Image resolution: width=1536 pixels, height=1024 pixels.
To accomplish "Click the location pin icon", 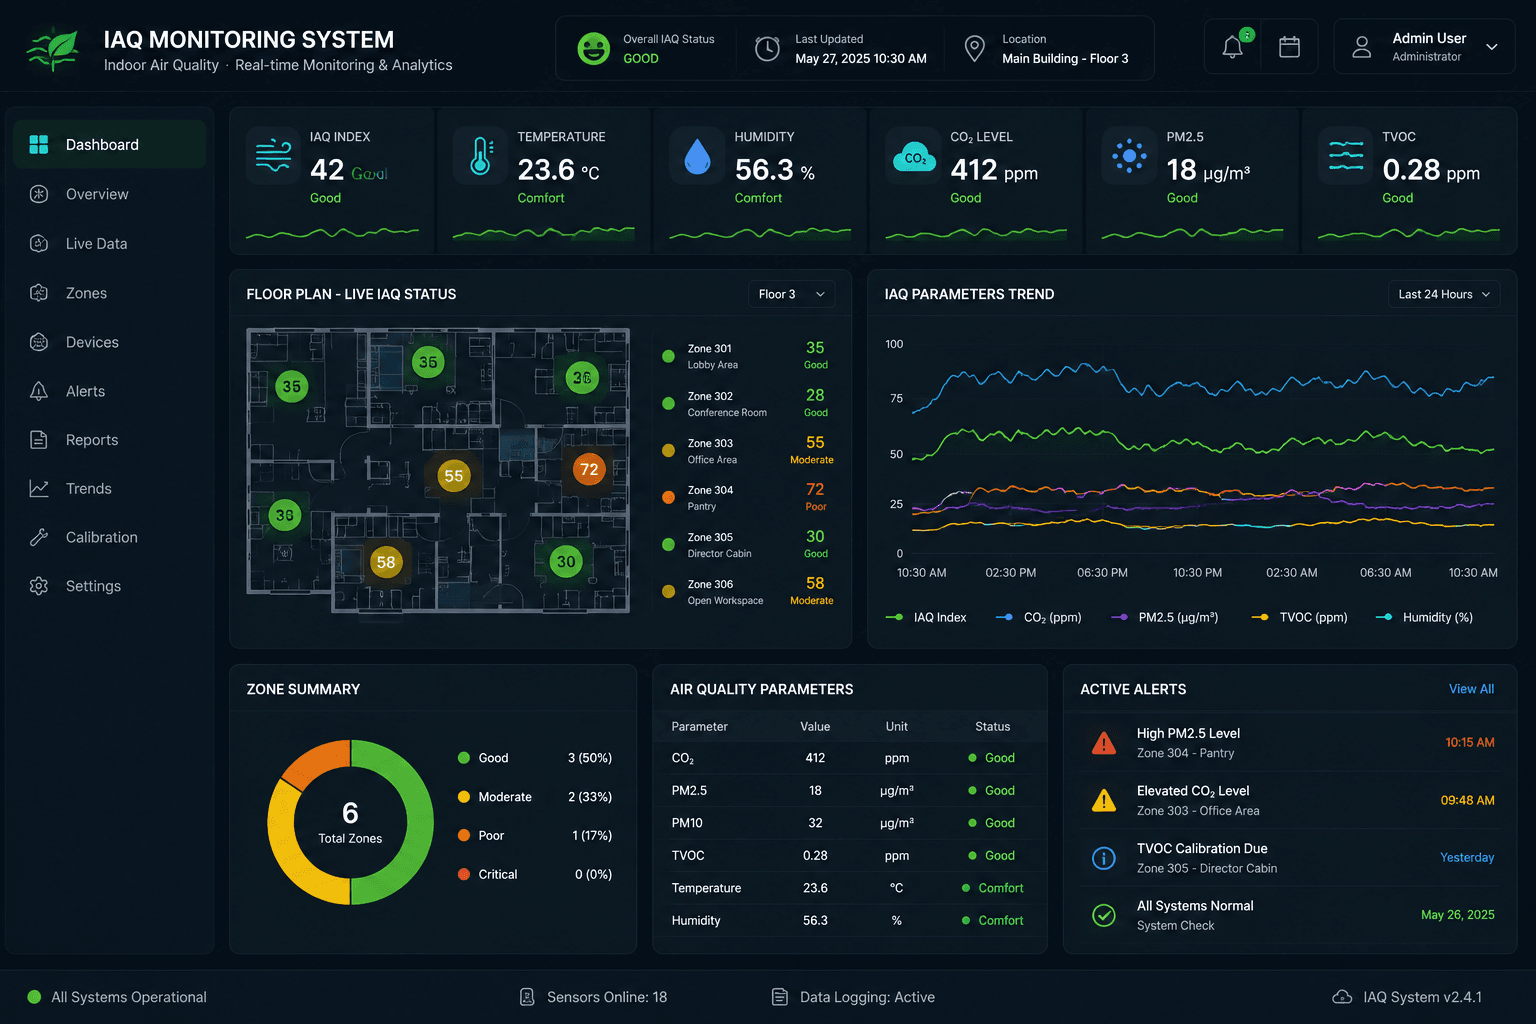I will [x=974, y=48].
